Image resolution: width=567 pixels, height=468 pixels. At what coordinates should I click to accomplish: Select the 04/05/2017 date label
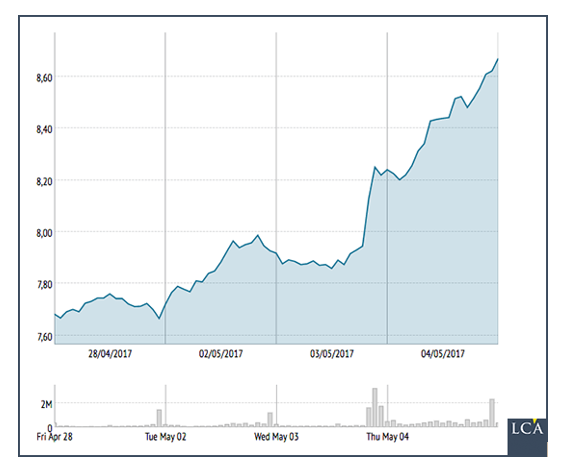[443, 353]
